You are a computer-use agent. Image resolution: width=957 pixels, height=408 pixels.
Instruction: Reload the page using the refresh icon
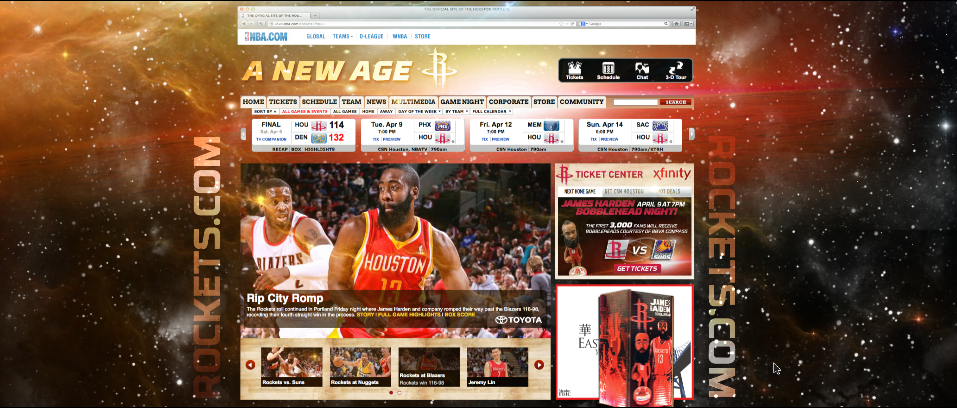click(573, 23)
